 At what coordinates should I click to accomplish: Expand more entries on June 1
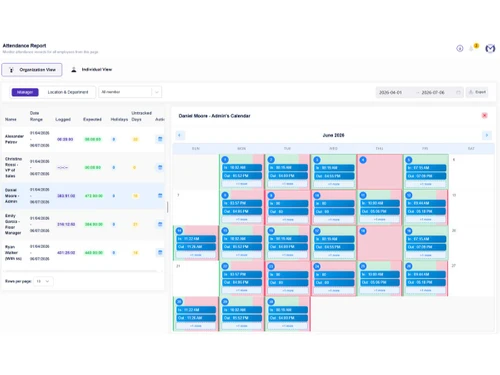242,184
